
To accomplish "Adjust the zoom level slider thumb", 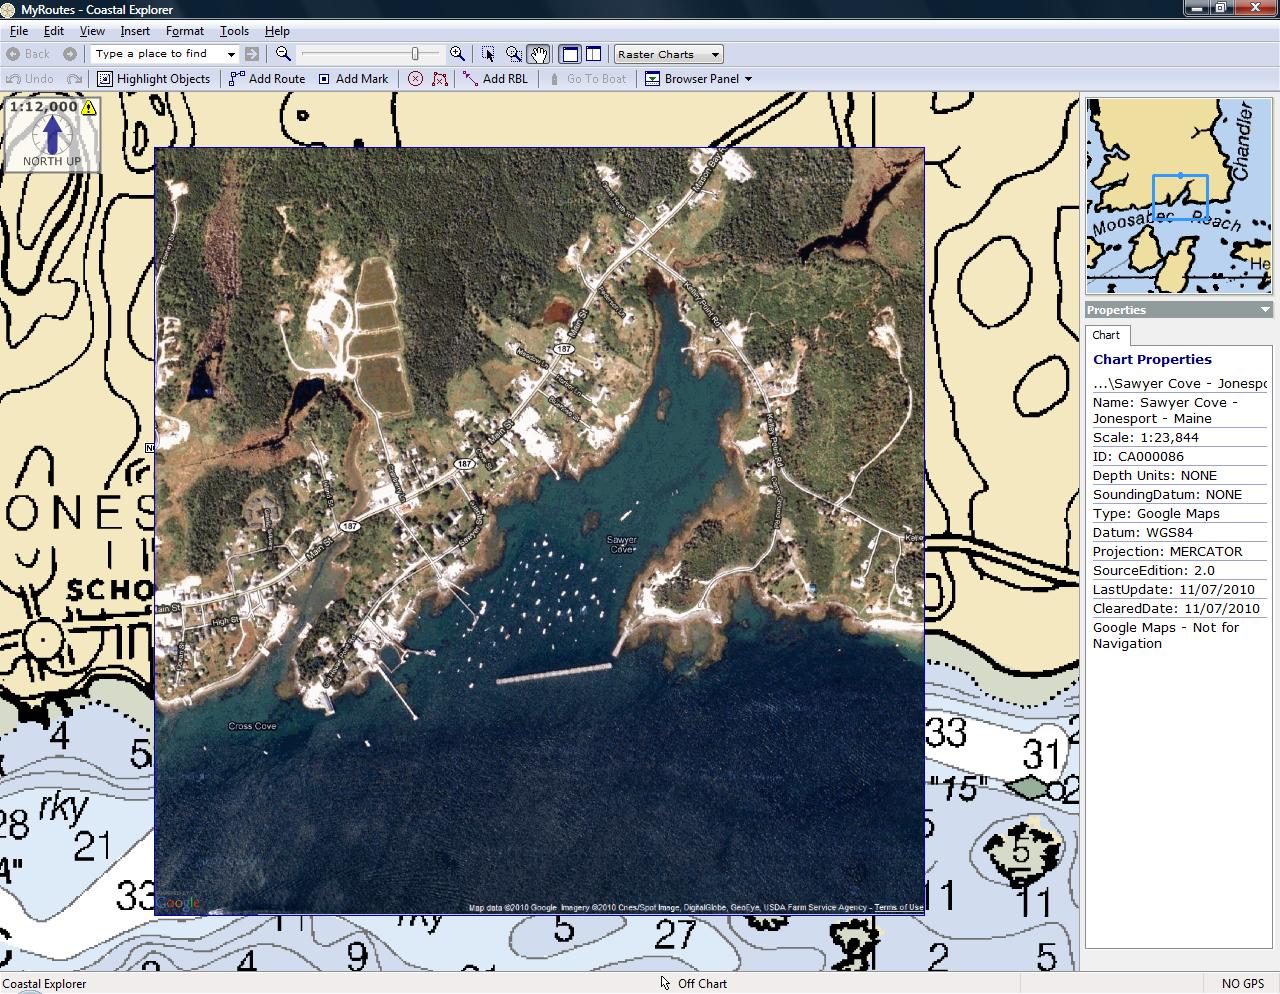I will click(415, 54).
